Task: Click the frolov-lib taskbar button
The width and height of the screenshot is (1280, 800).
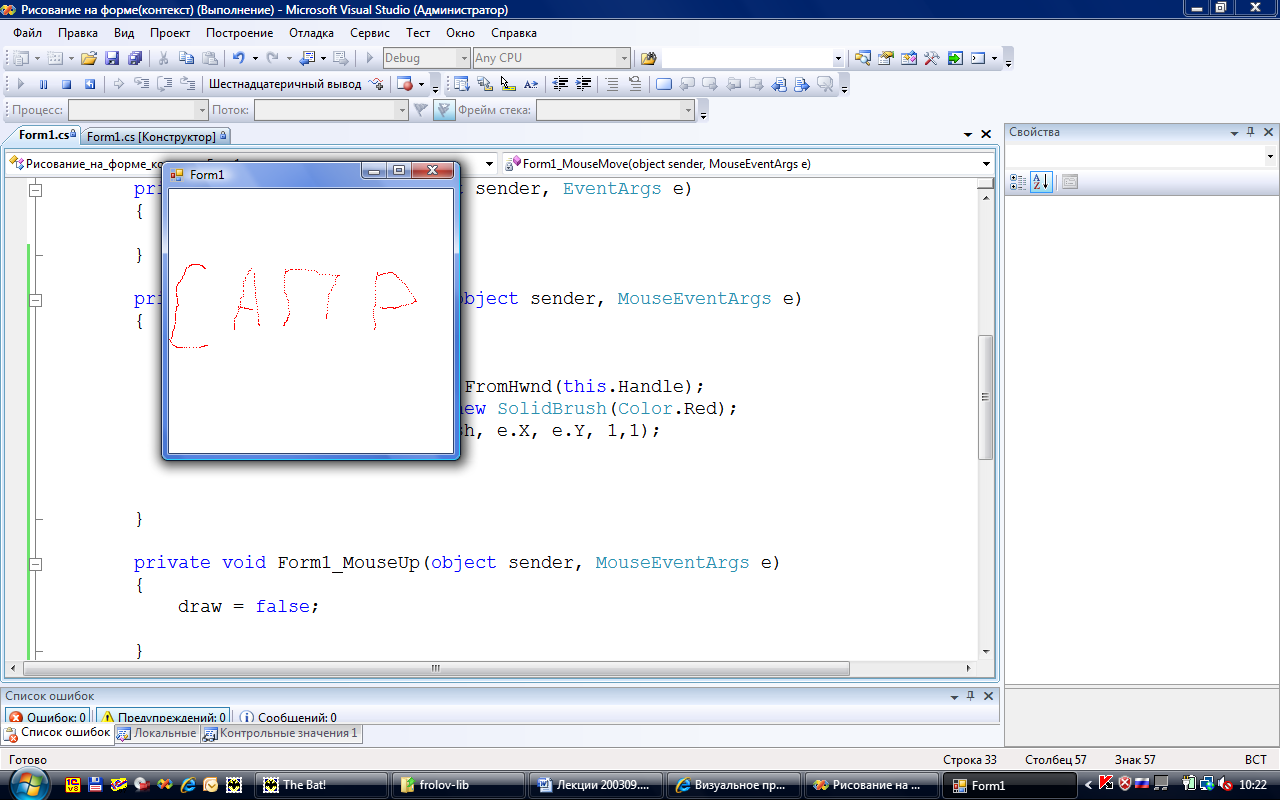Action: 458,785
